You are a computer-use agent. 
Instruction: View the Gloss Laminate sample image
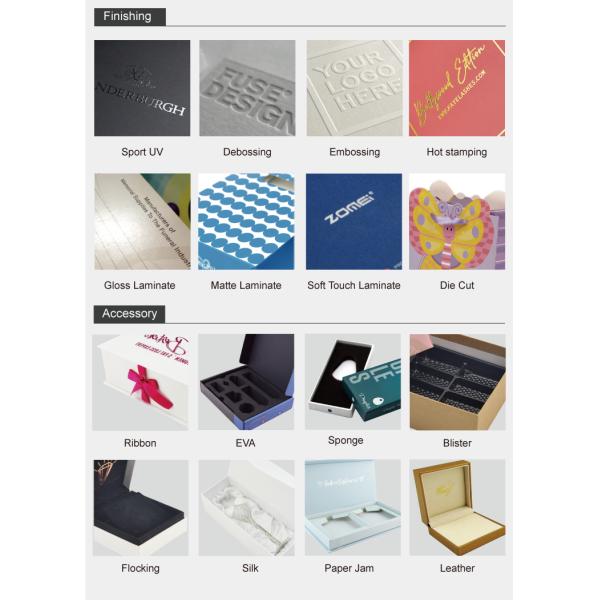tap(142, 222)
